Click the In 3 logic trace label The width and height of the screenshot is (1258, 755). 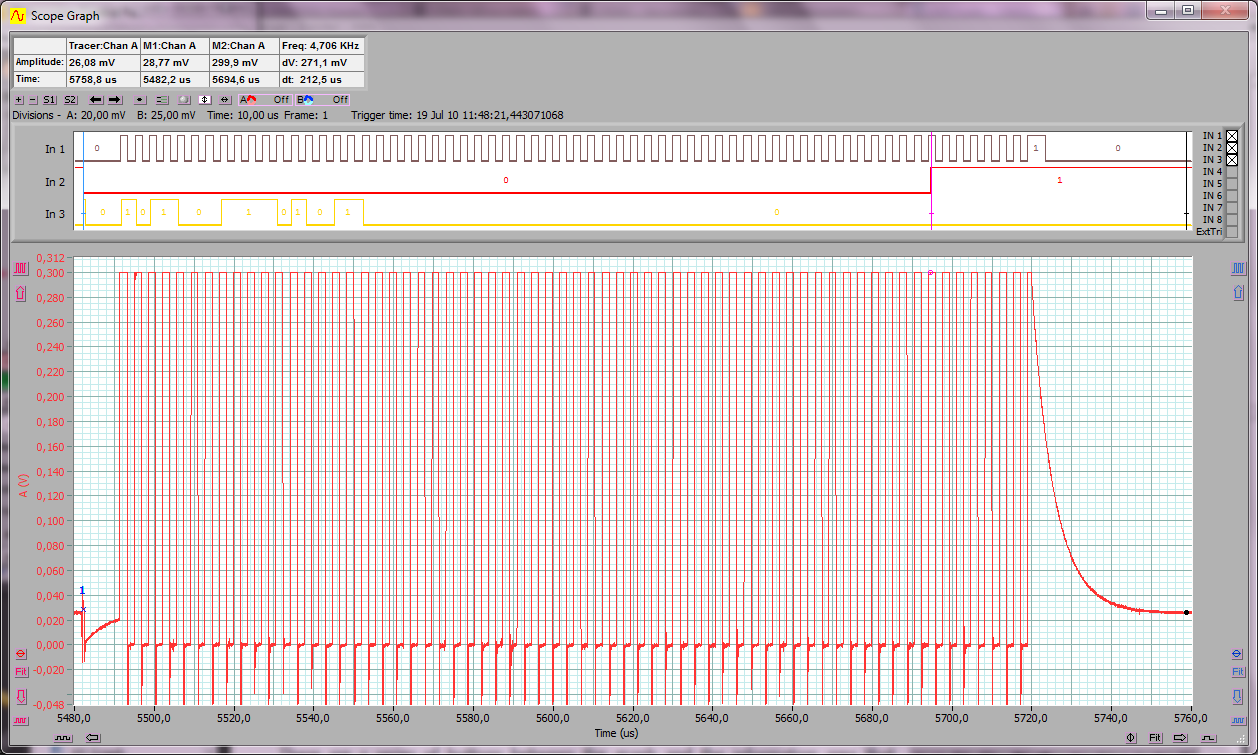(55, 214)
